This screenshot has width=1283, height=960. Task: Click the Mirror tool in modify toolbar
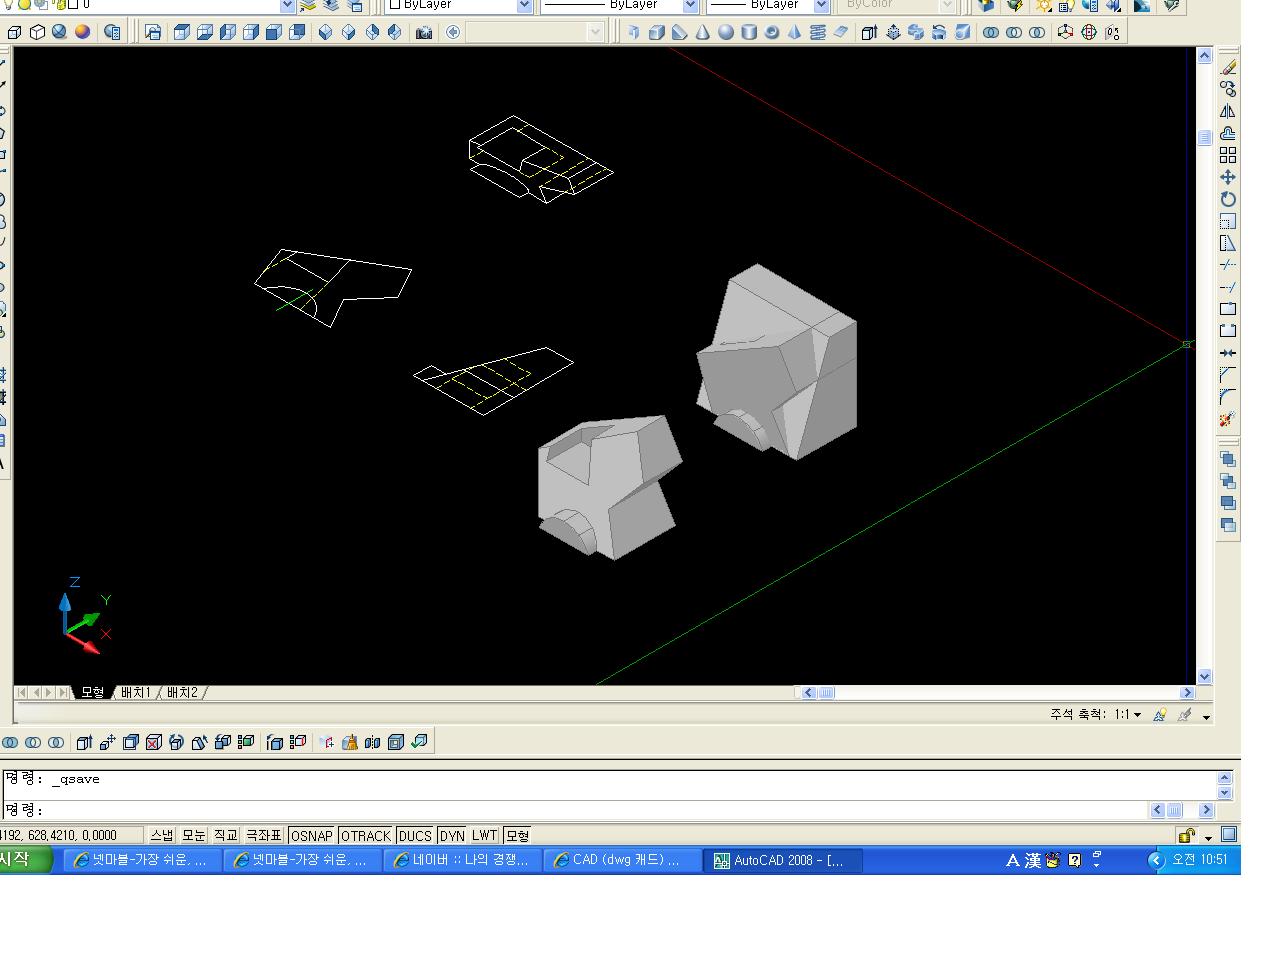click(x=1228, y=111)
